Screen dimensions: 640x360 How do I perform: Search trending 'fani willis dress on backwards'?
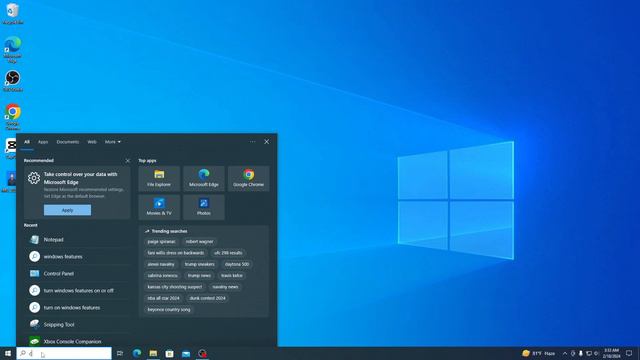[x=176, y=253]
